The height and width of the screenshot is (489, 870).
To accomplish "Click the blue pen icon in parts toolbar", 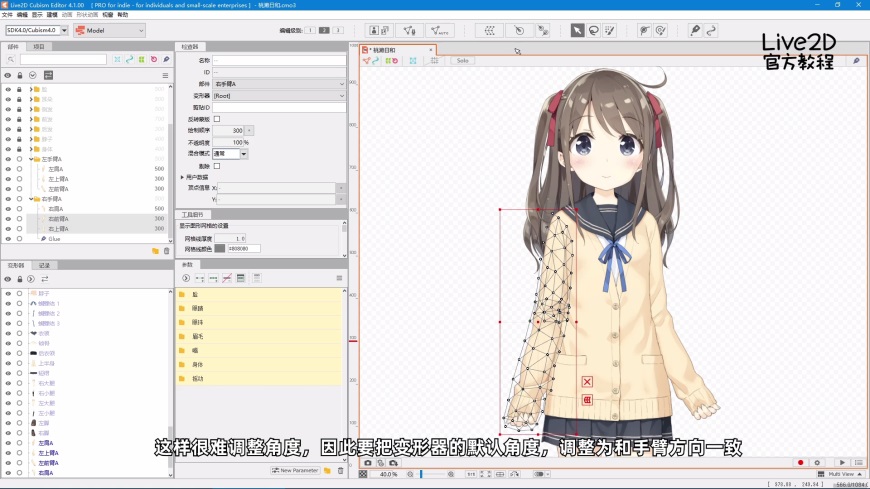I will pyautogui.click(x=166, y=59).
